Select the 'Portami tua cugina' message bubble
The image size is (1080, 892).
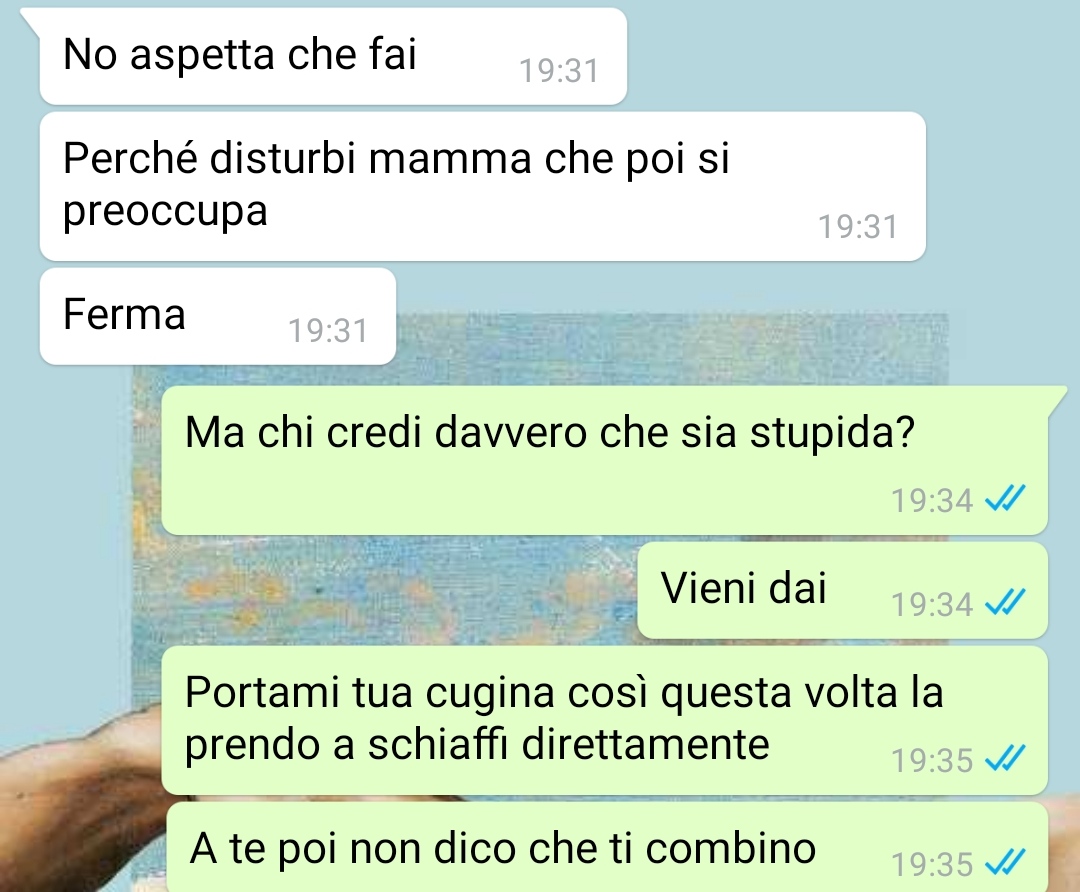[x=605, y=720]
